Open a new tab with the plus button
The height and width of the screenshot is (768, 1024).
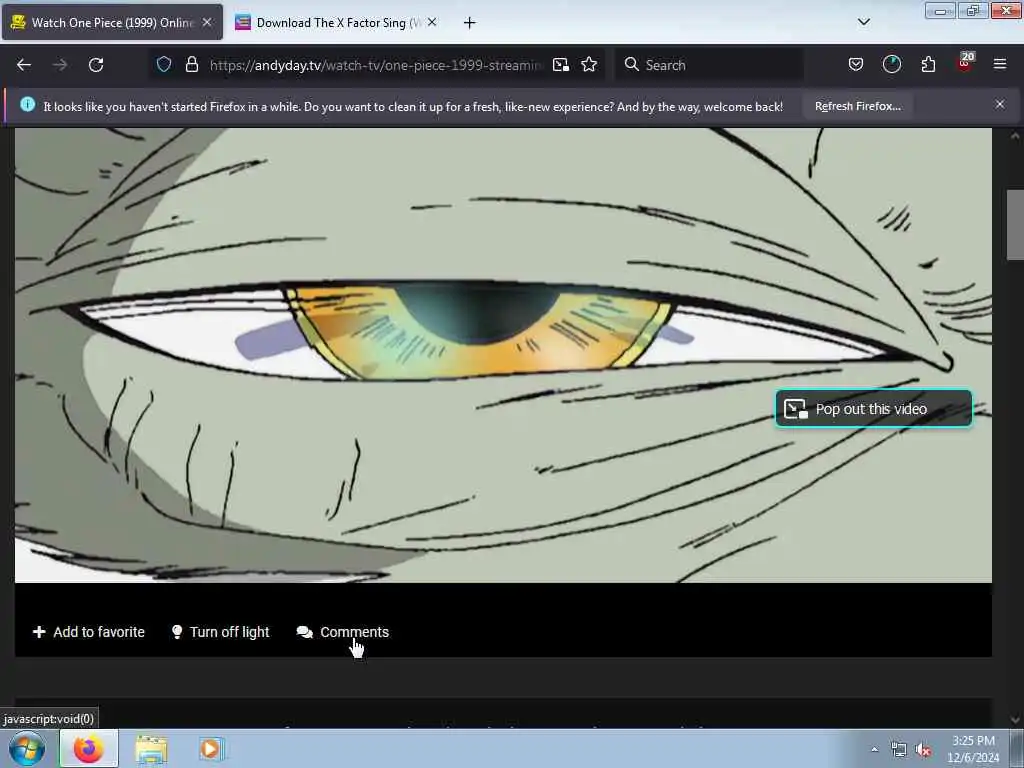click(x=470, y=23)
